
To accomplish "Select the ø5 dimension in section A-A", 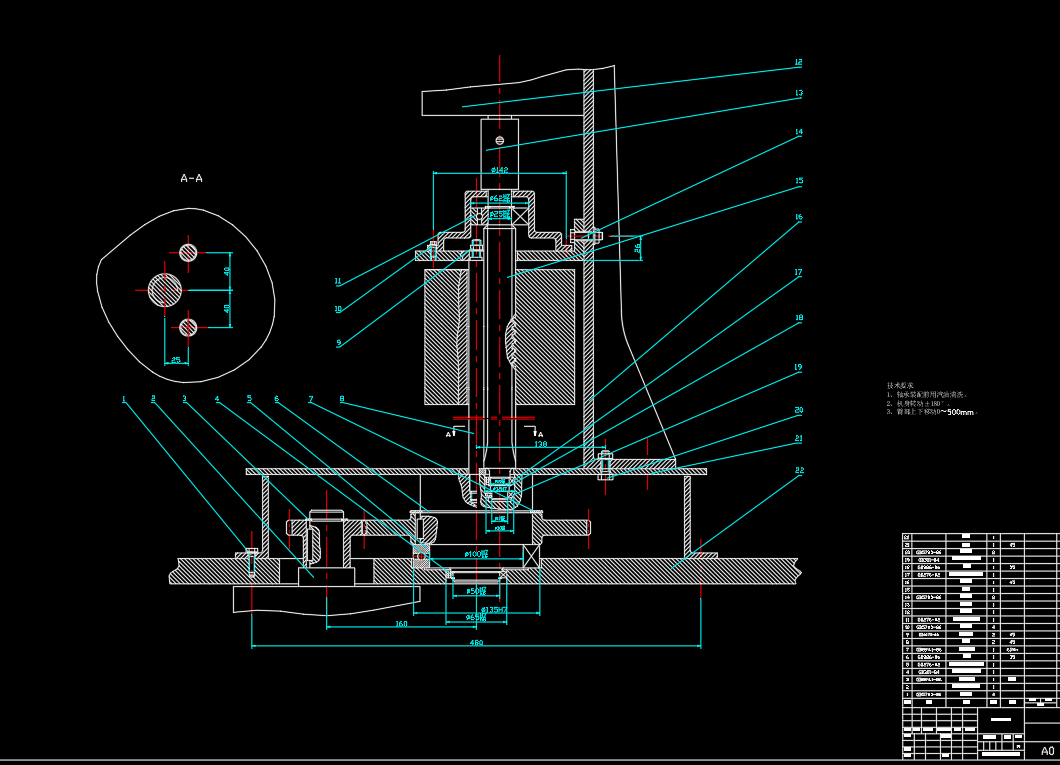I will (176, 359).
